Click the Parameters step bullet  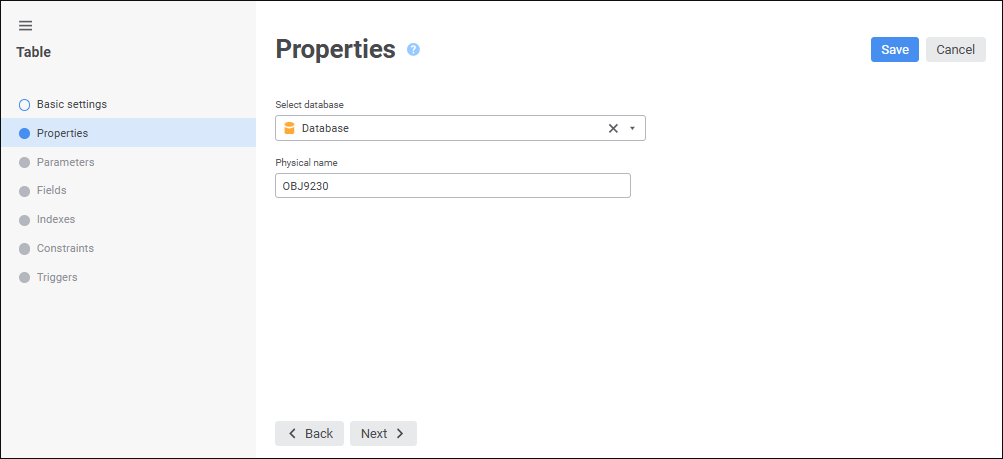point(24,162)
